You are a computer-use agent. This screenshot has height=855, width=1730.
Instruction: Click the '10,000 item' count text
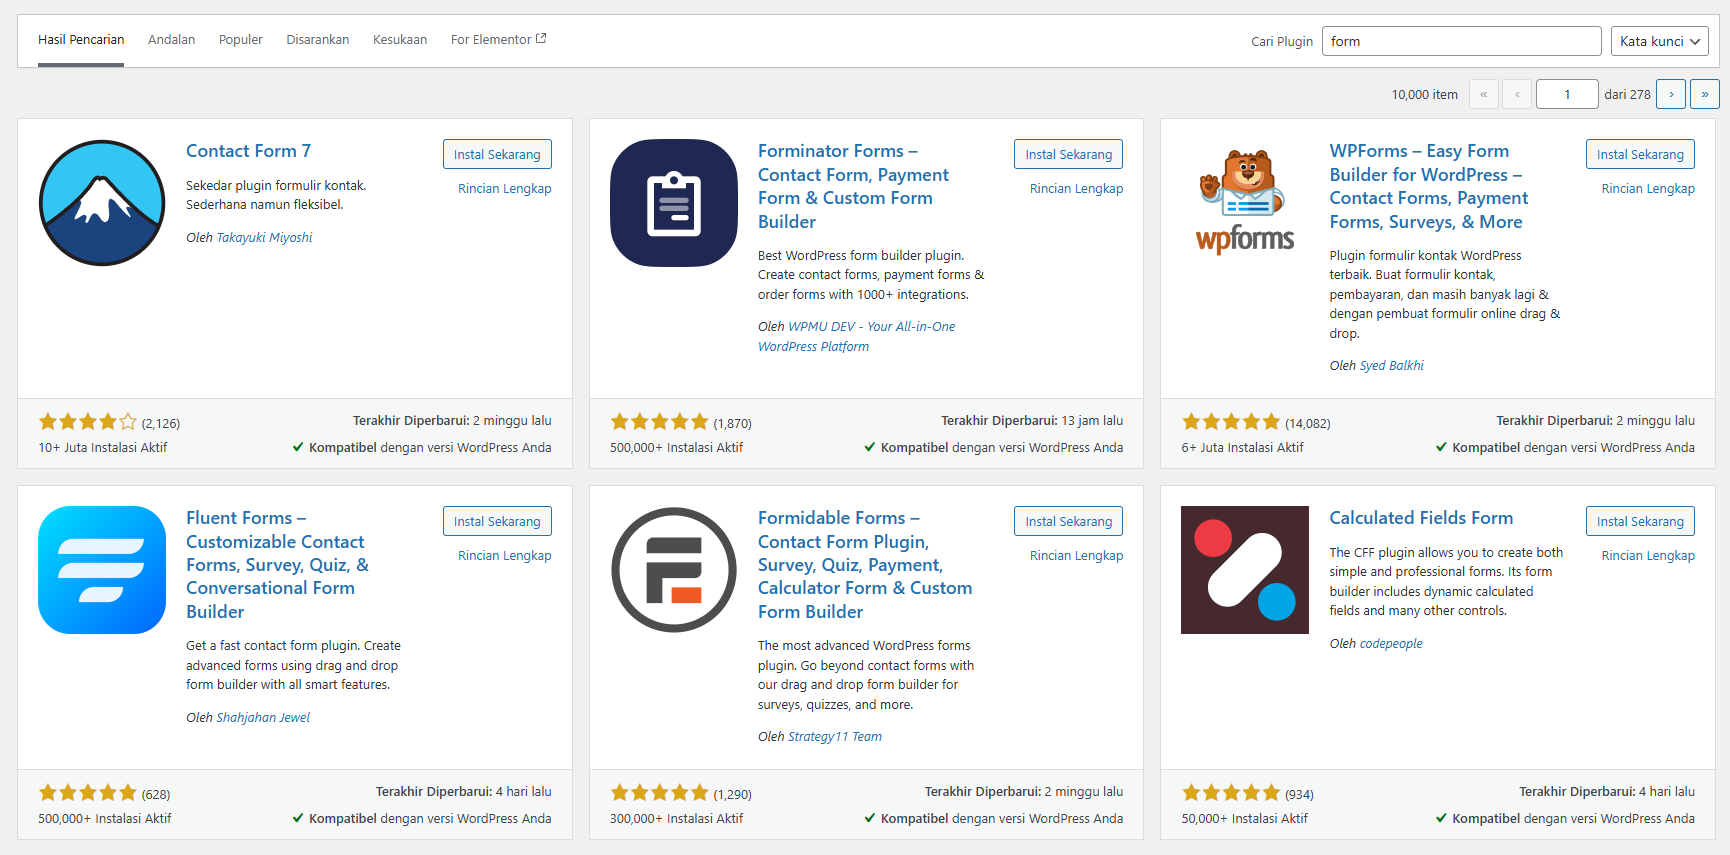(x=1425, y=95)
